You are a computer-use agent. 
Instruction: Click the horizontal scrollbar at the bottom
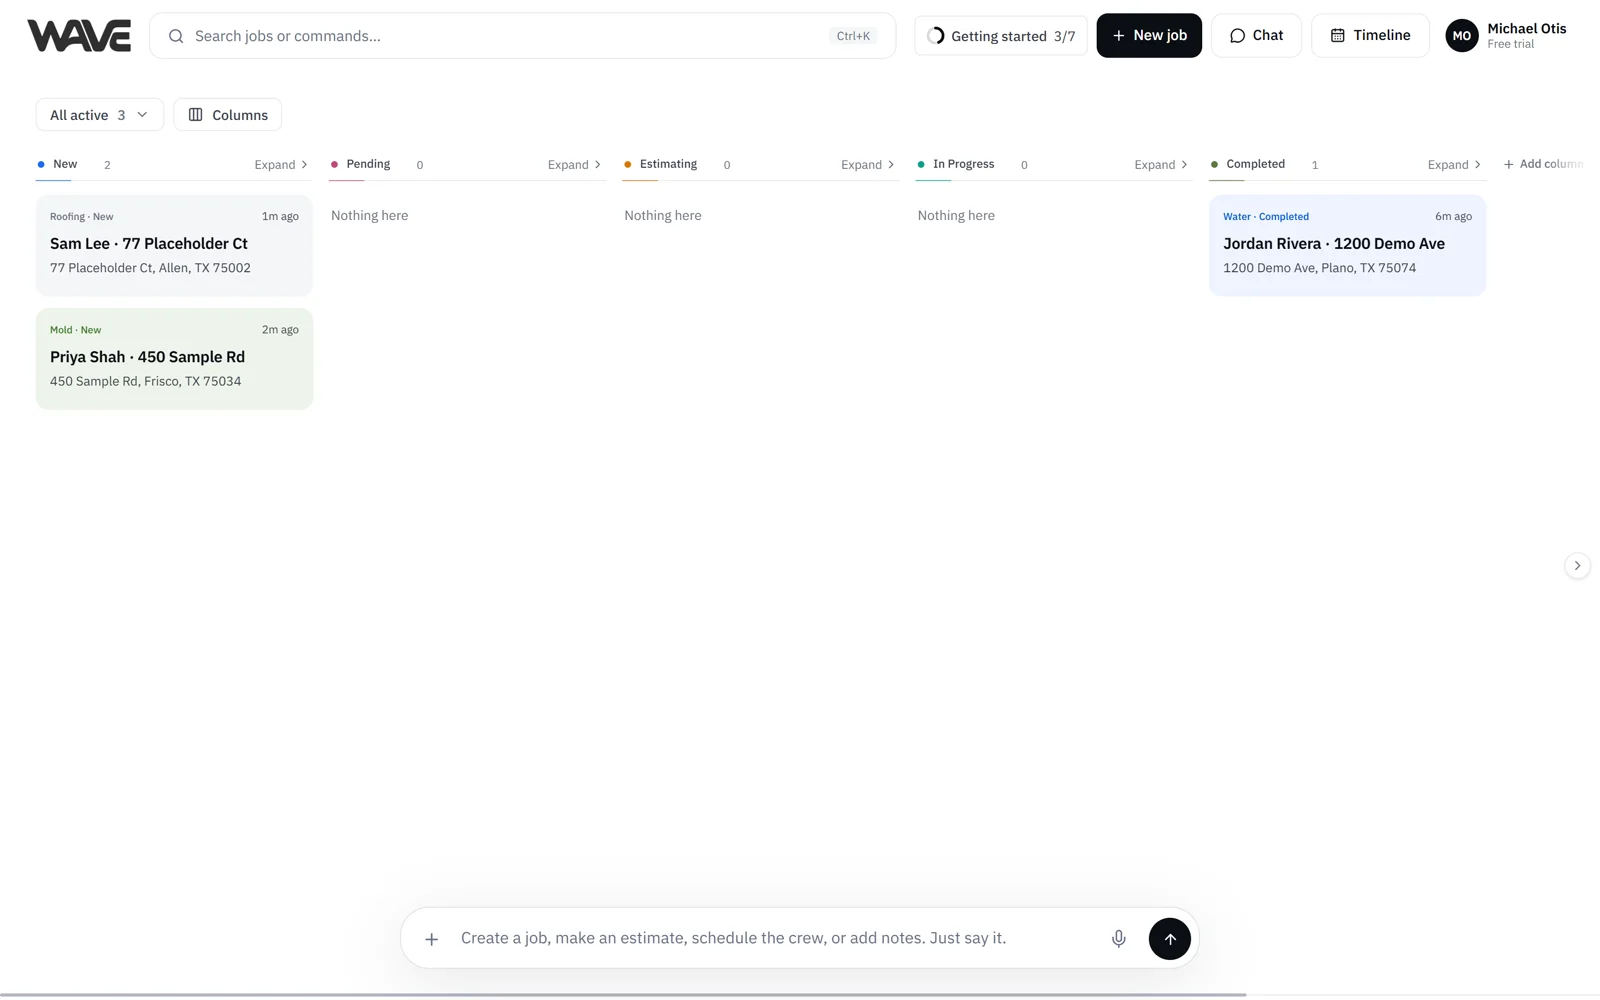tap(623, 995)
